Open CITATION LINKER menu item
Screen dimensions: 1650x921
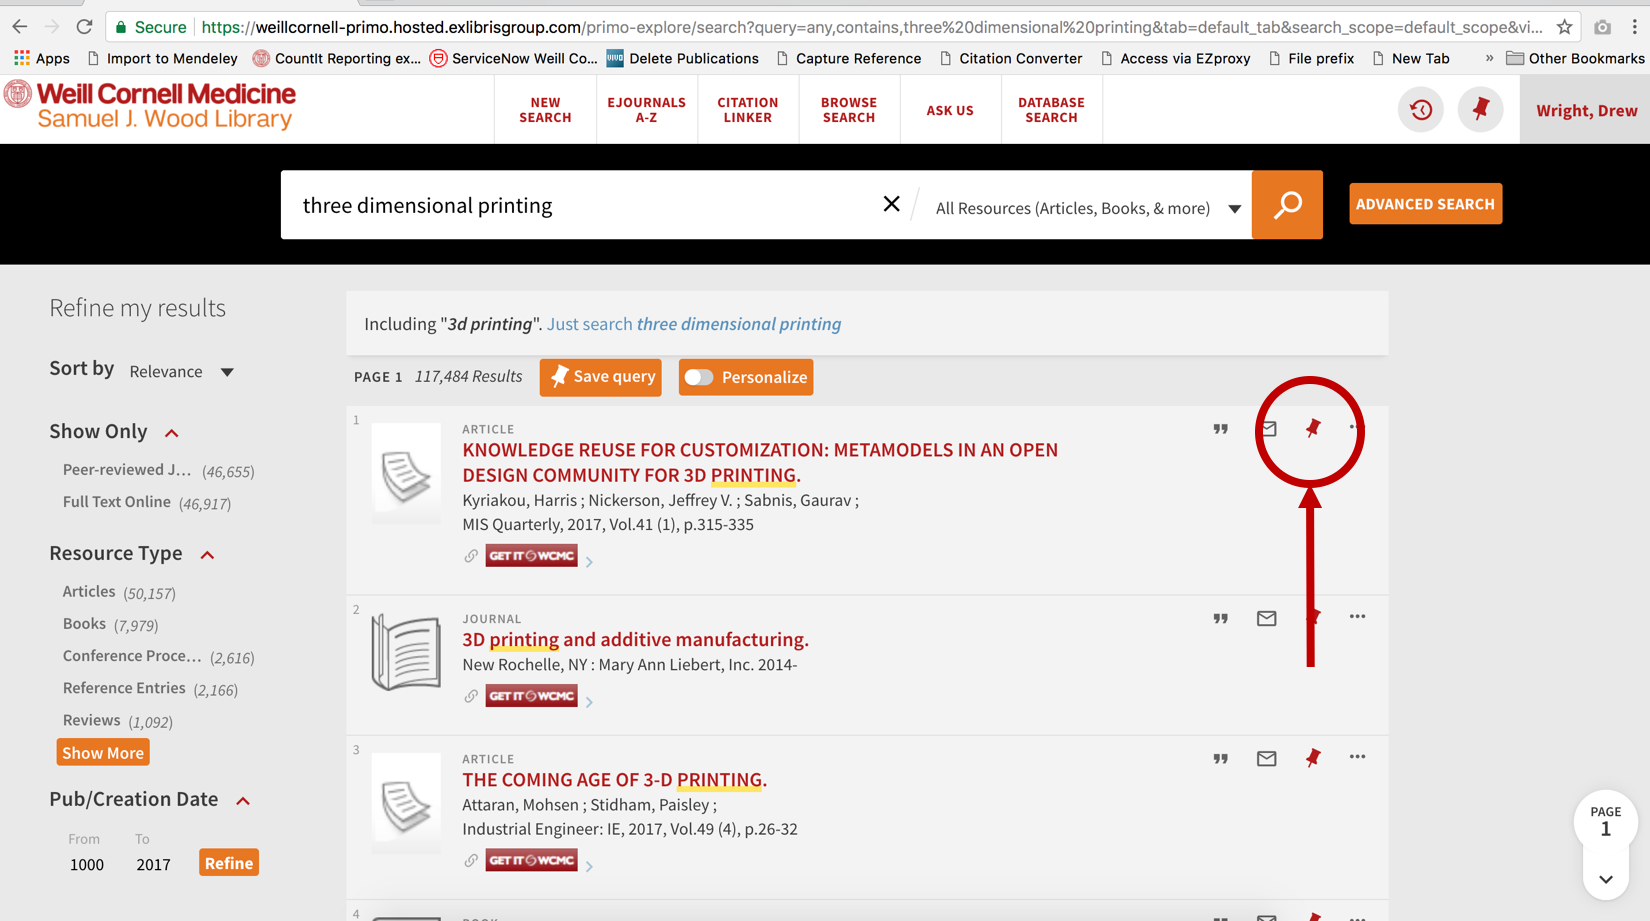tap(747, 110)
